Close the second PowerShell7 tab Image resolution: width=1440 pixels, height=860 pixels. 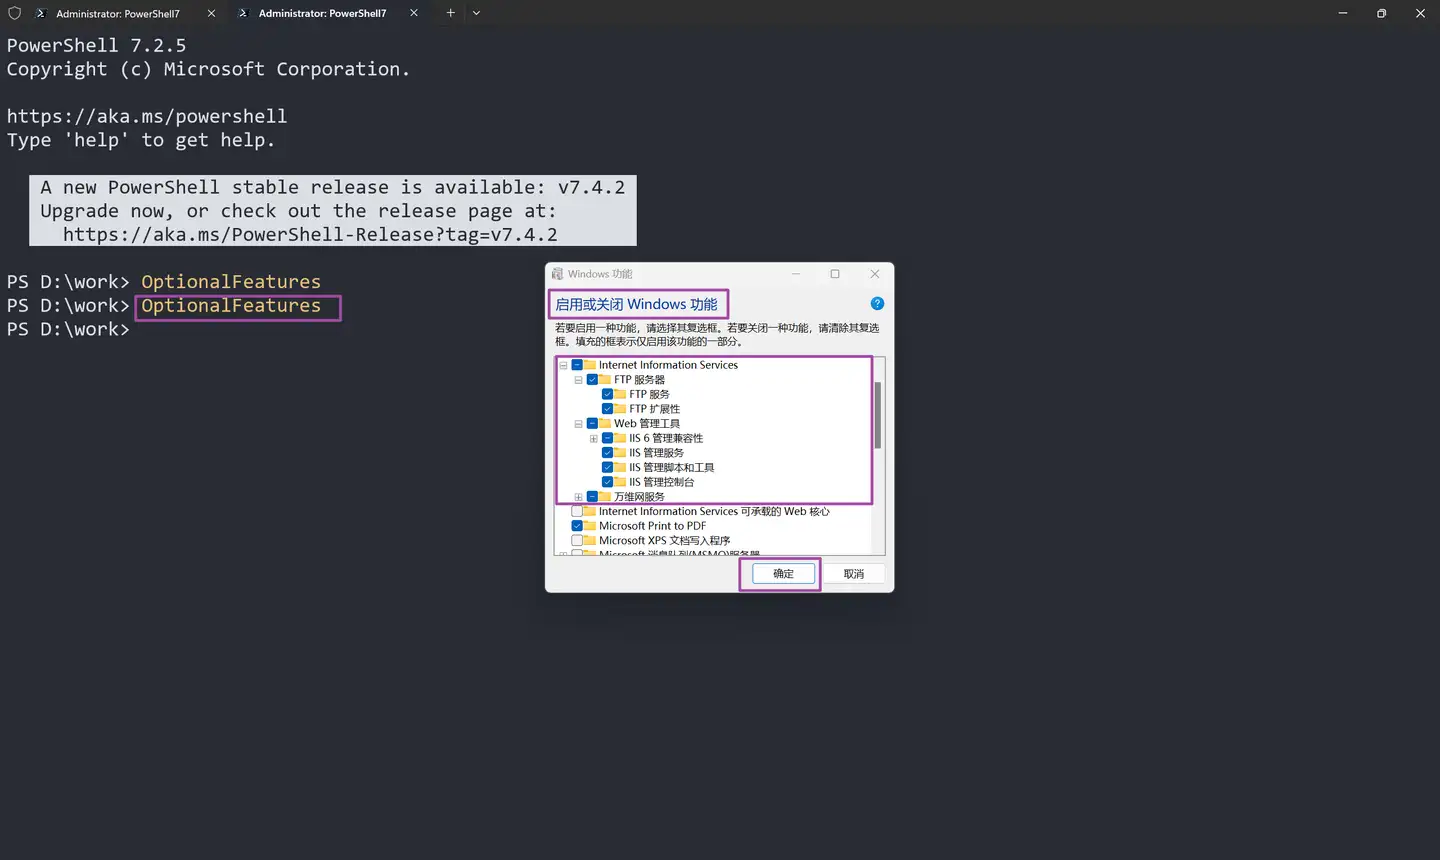pyautogui.click(x=414, y=13)
